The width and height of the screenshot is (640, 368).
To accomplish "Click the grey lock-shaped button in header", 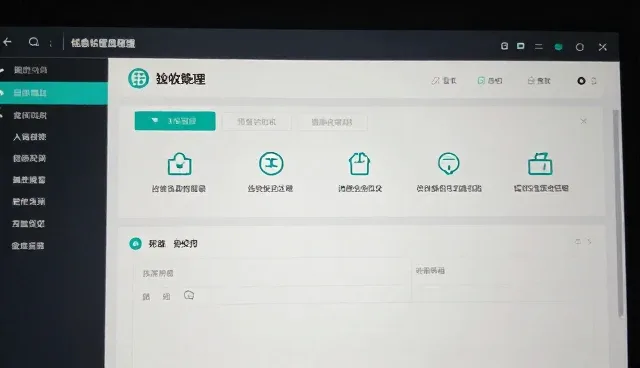I will click(539, 81).
